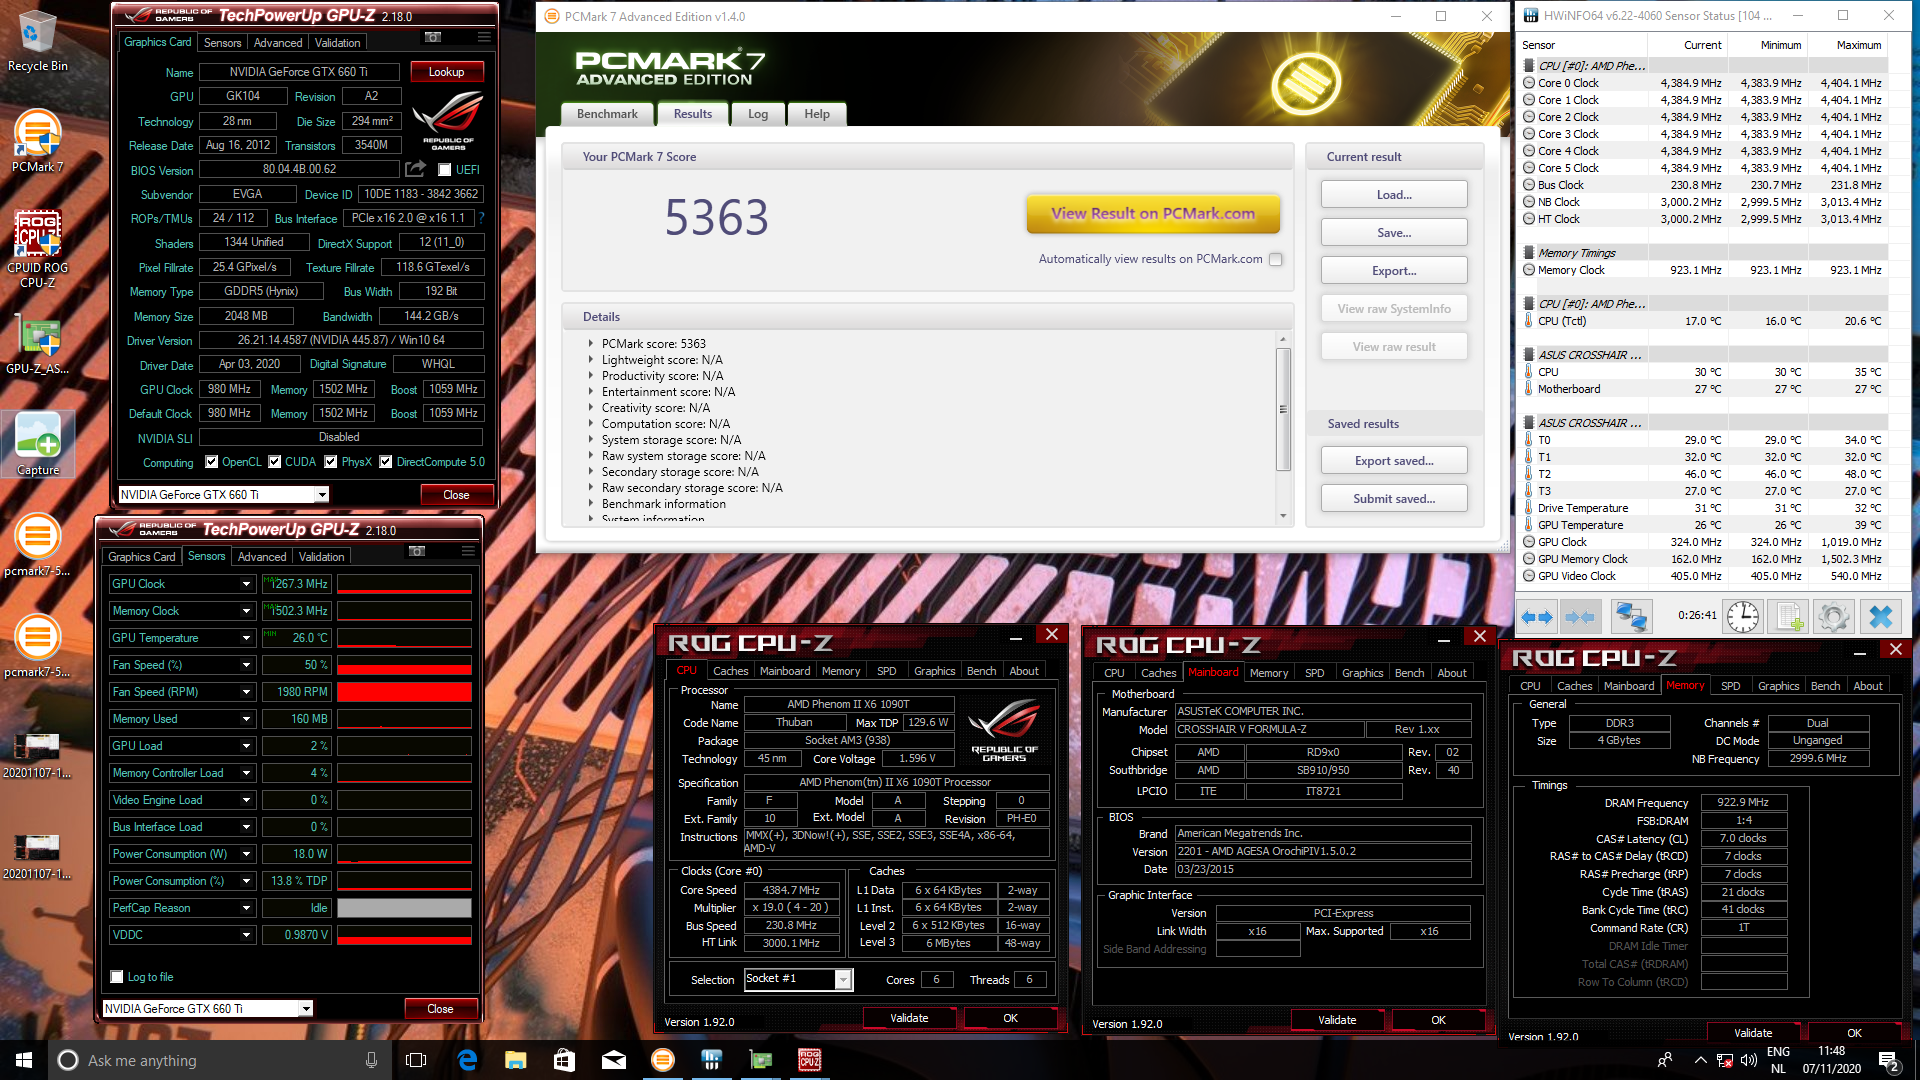Click the screenshot camera icon in top GPU-Z window

tap(433, 37)
